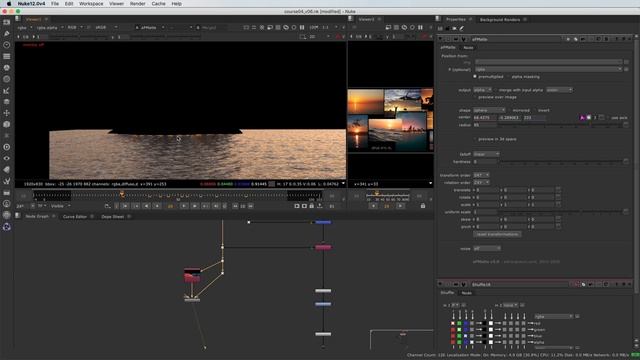Play forward in Viewer2 timeline
Viewport: 640px width, 360px height.
pos(400,206)
